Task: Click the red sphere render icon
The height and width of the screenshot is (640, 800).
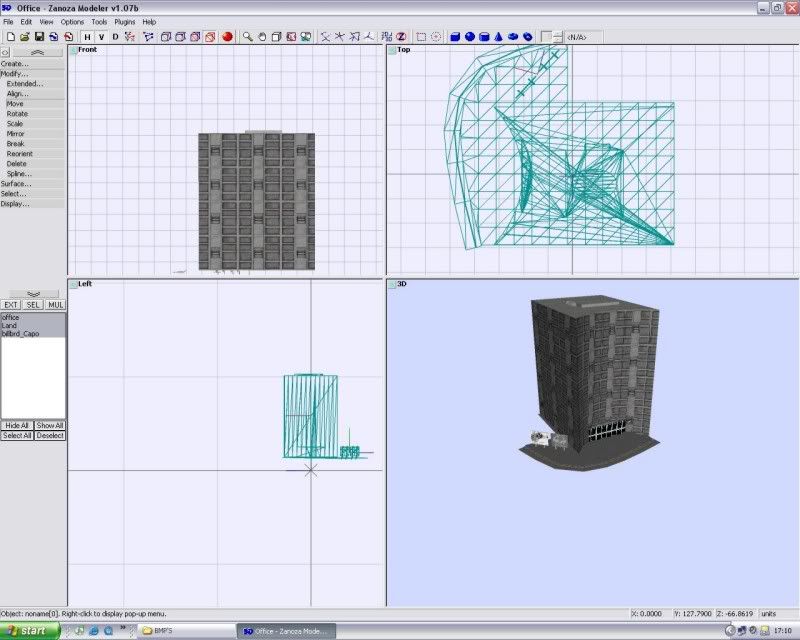Action: pyautogui.click(x=227, y=37)
